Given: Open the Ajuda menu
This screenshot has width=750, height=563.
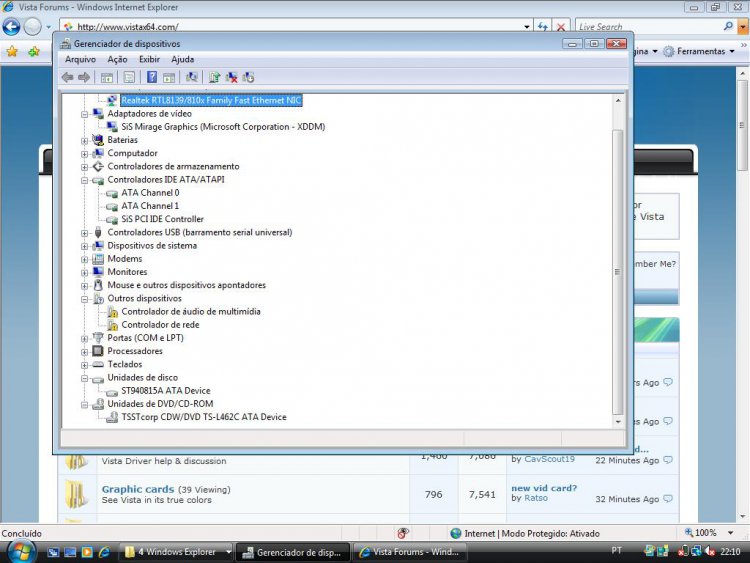Looking at the screenshot, I should click(183, 59).
